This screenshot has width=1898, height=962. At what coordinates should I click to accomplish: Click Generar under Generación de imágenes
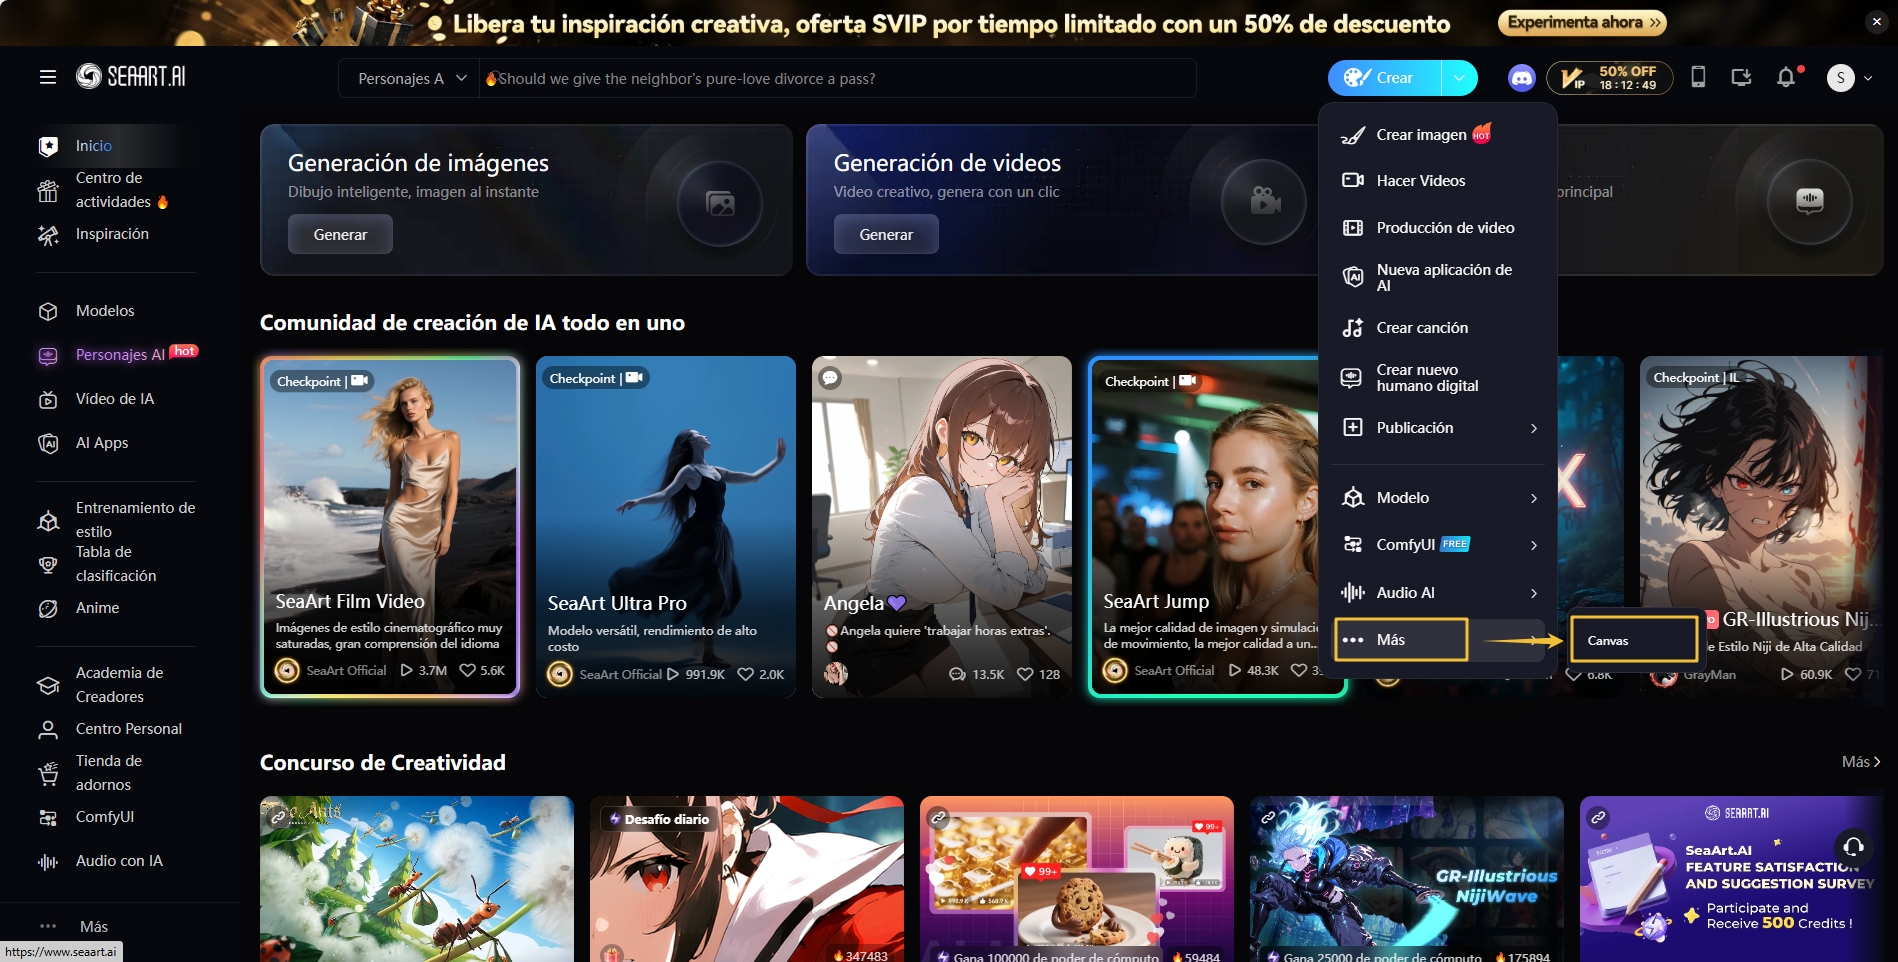[x=340, y=235]
